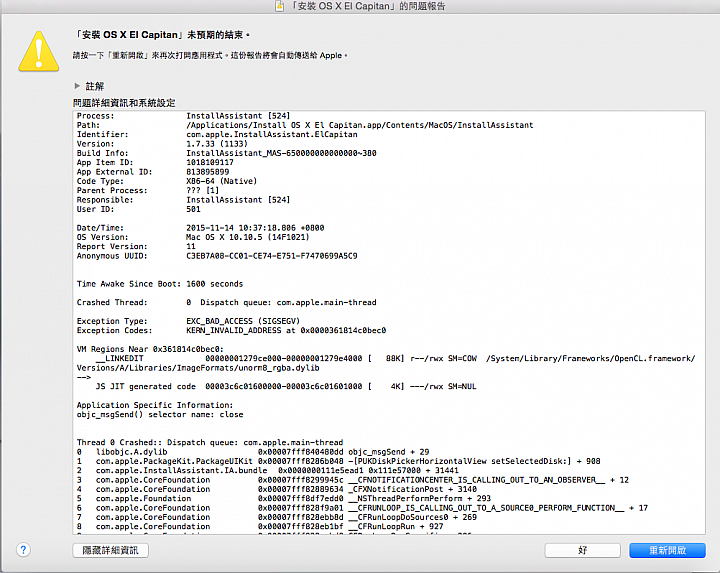Screen dimensions: 720x573
Task: Click the Report Version 11 line
Action: [x=136, y=247]
